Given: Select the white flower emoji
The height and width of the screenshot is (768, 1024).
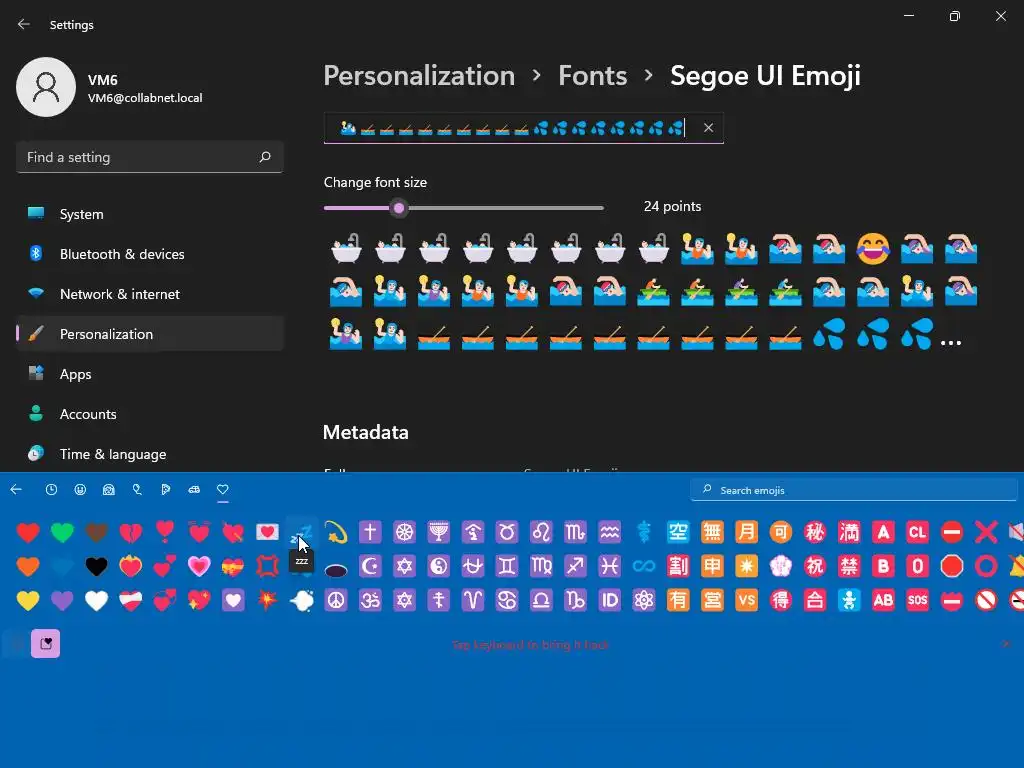Looking at the screenshot, I should [780, 566].
